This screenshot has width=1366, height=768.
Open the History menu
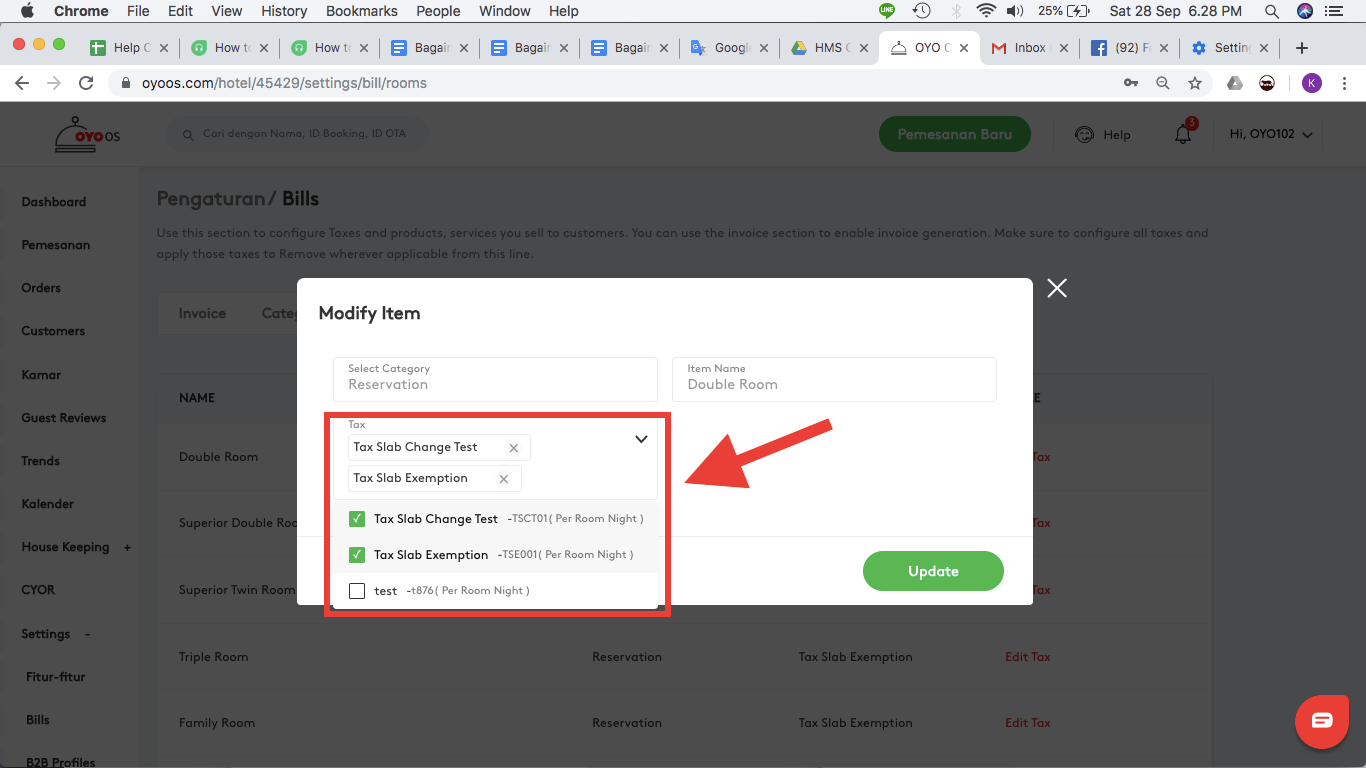tap(284, 11)
